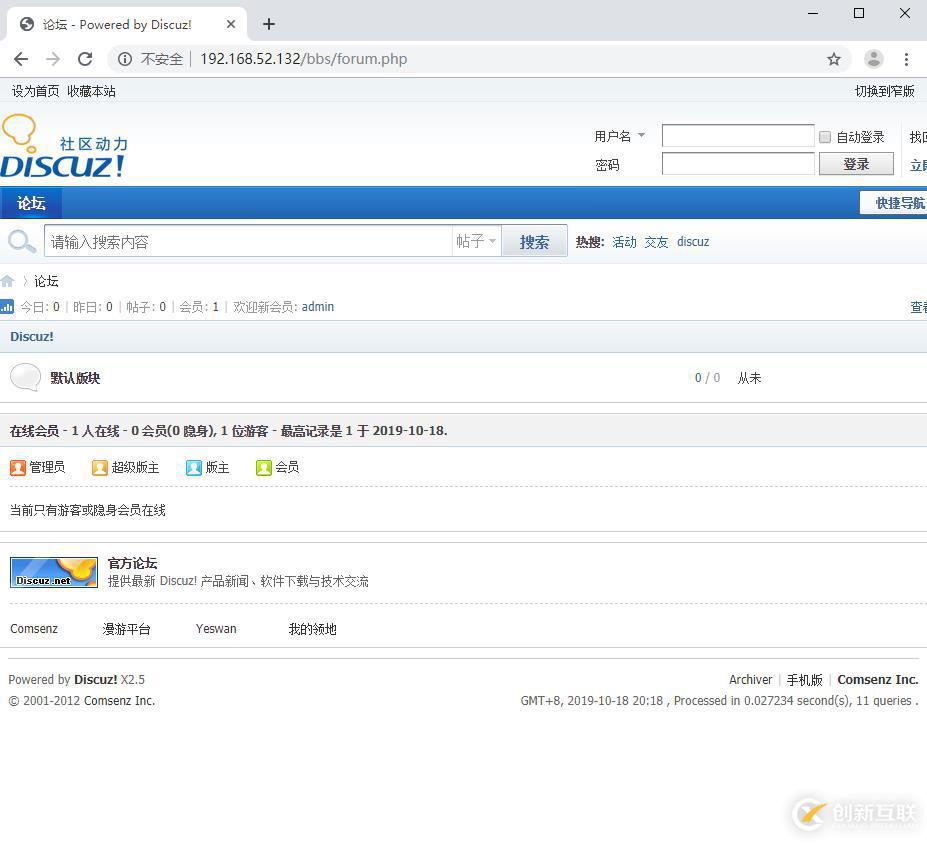Viewport: 927px width, 843px height.
Task: Enable the 自动登录 checkbox
Action: (825, 137)
